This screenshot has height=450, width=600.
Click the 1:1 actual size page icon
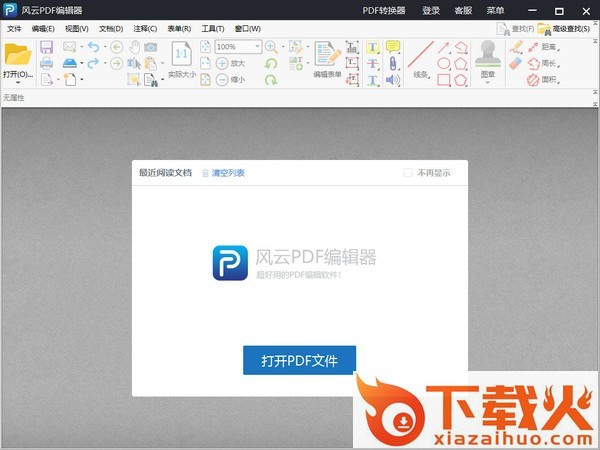click(182, 54)
